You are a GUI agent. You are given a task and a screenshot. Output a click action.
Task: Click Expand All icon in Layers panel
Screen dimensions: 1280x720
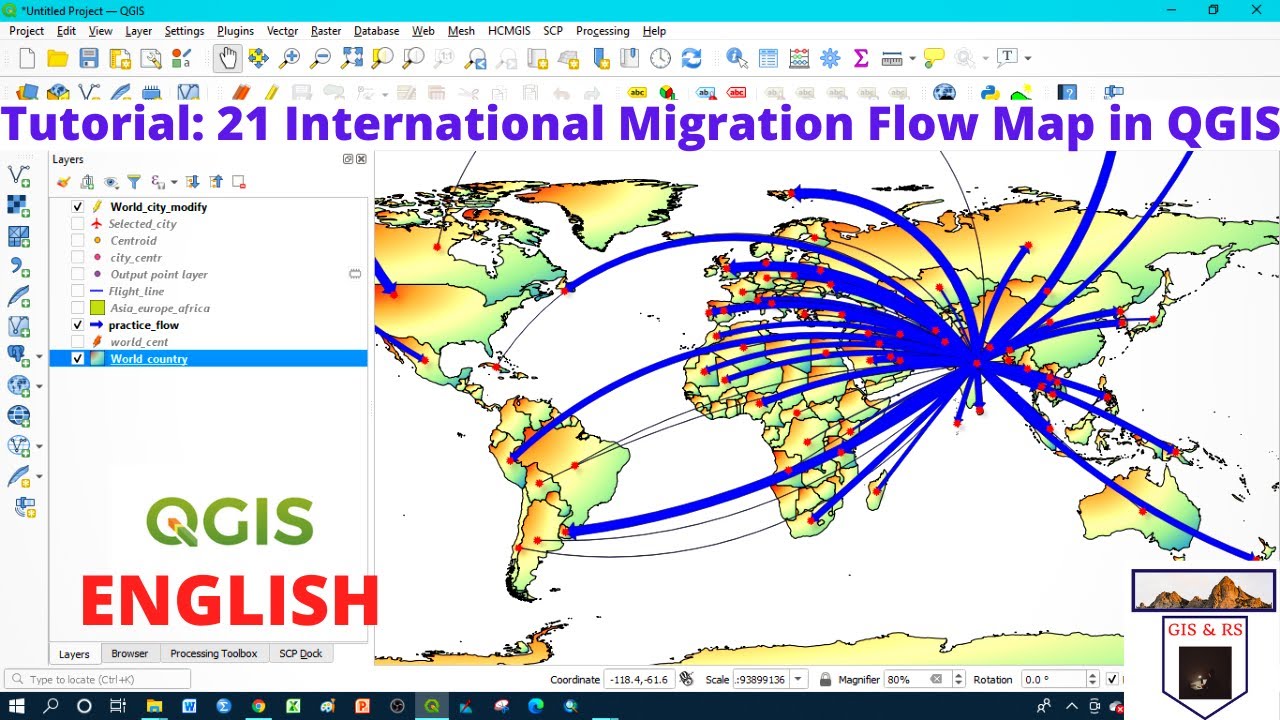193,182
